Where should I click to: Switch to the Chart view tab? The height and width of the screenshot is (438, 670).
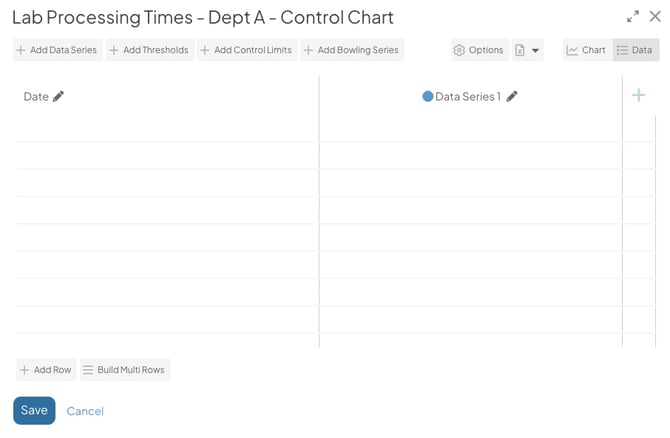pyautogui.click(x=588, y=50)
